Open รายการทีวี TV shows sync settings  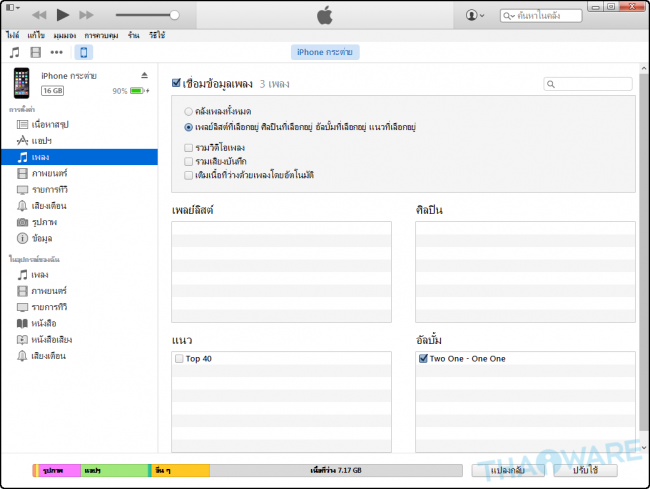click(79, 190)
